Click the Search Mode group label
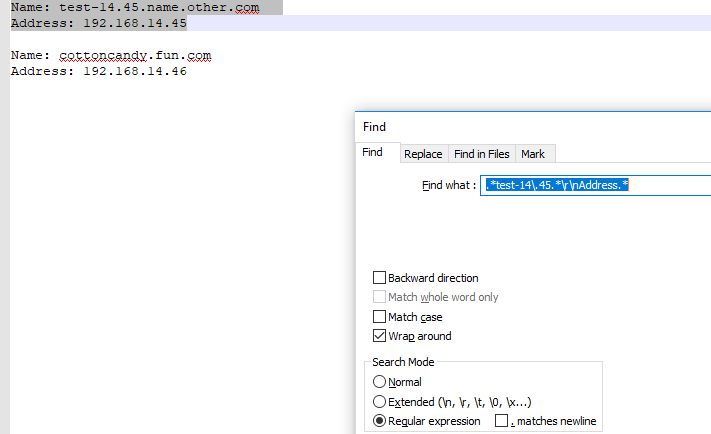The width and height of the screenshot is (711, 434). coord(403,362)
